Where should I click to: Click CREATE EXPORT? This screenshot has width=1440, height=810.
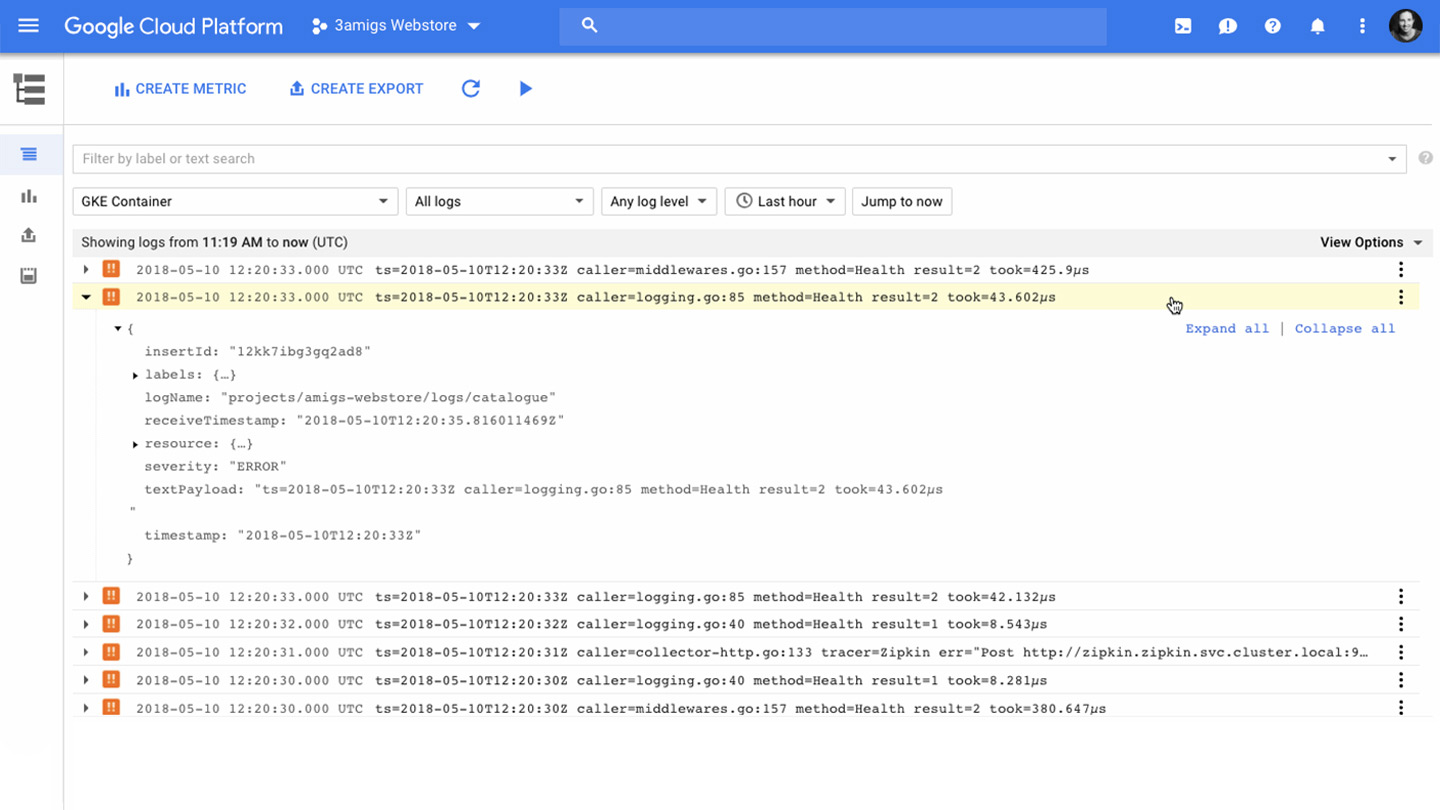point(356,89)
